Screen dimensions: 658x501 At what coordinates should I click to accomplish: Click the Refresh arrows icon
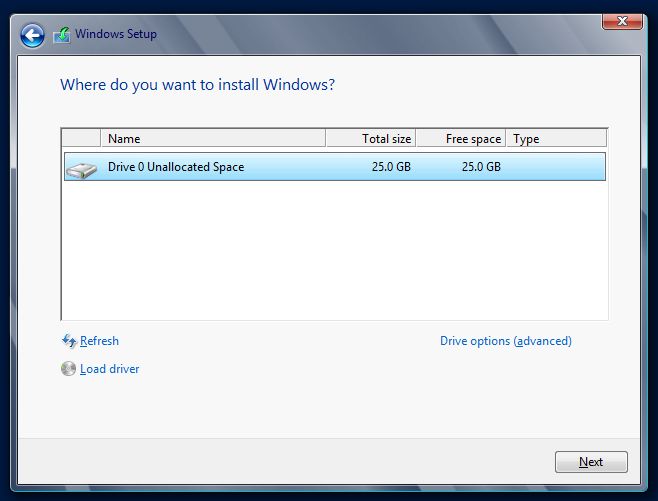click(69, 341)
